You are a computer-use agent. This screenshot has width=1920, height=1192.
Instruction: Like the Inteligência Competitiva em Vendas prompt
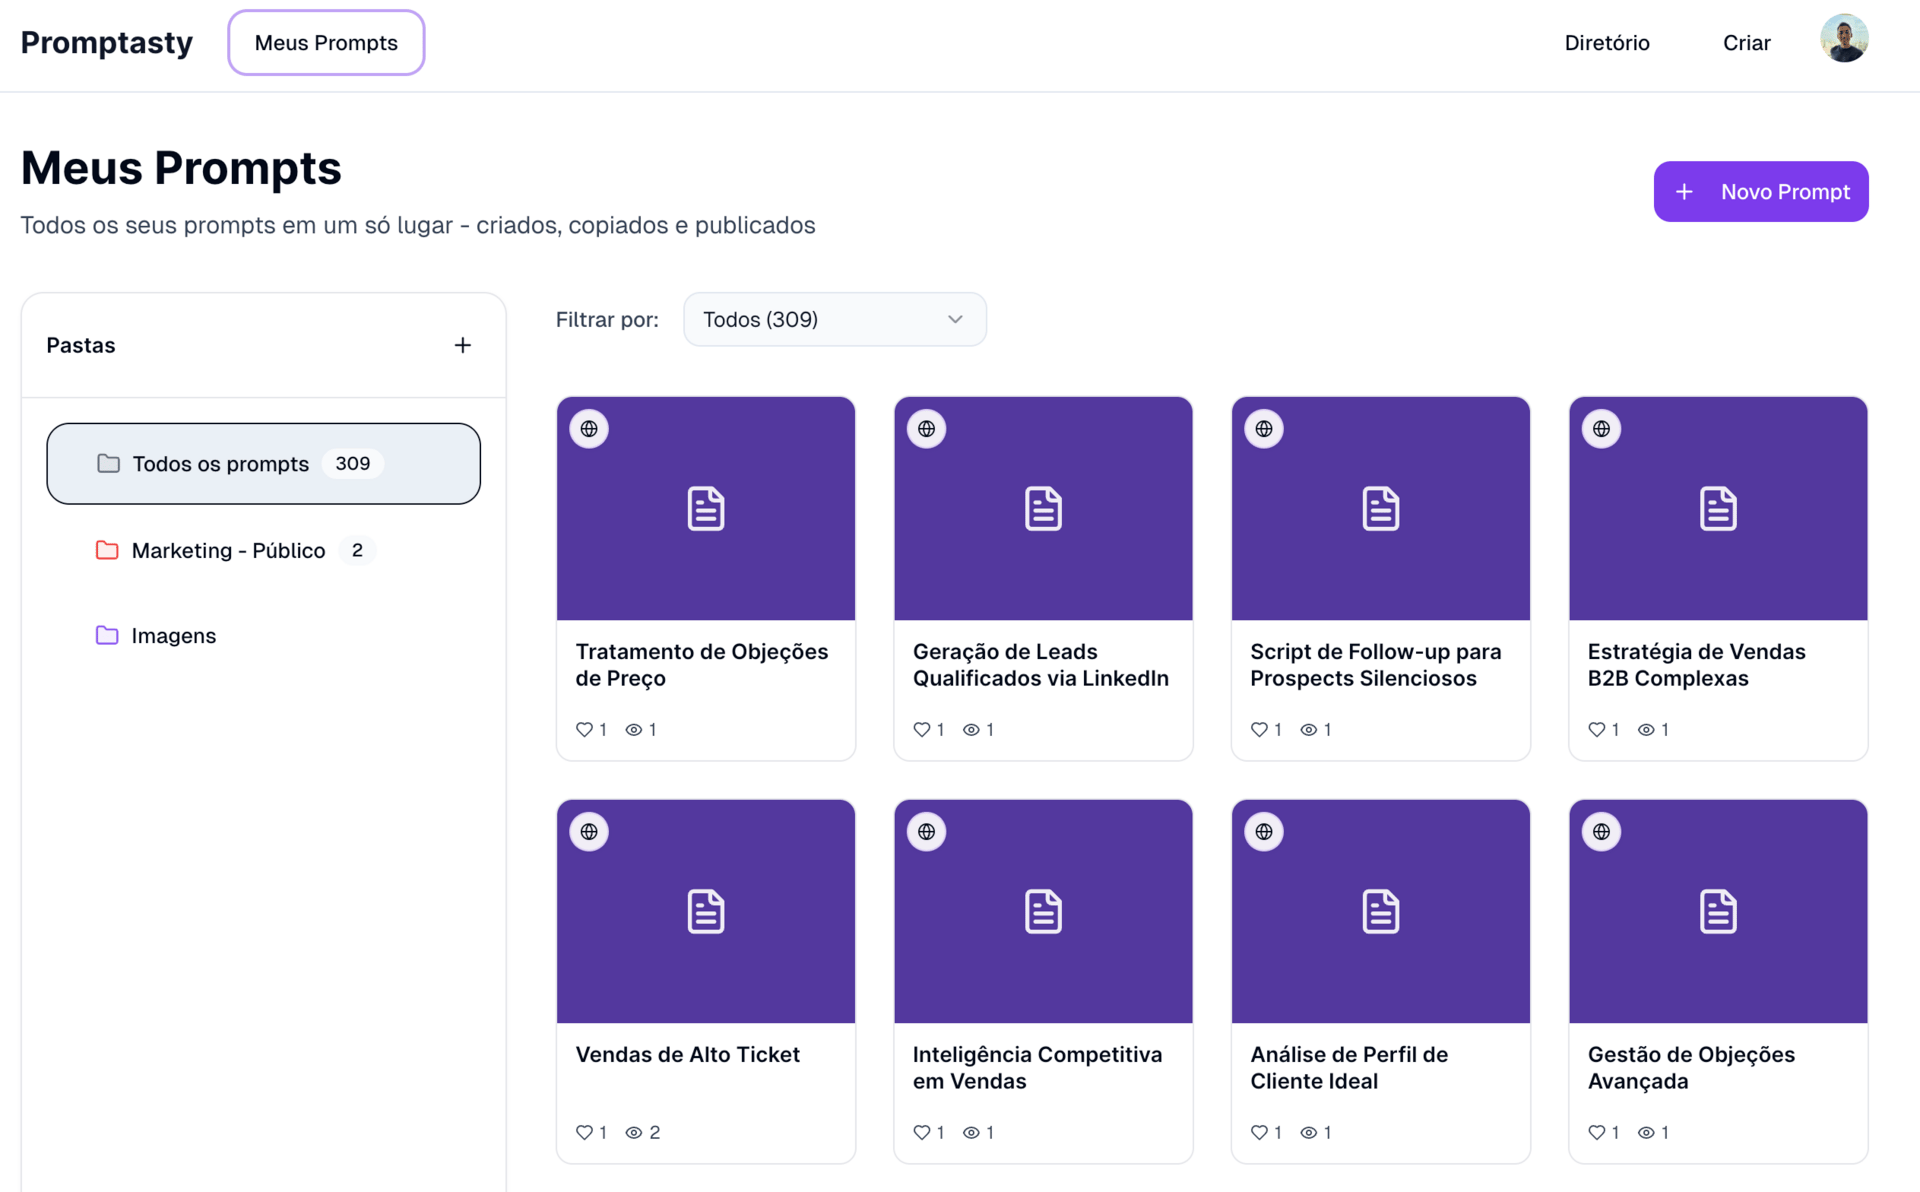(921, 1132)
